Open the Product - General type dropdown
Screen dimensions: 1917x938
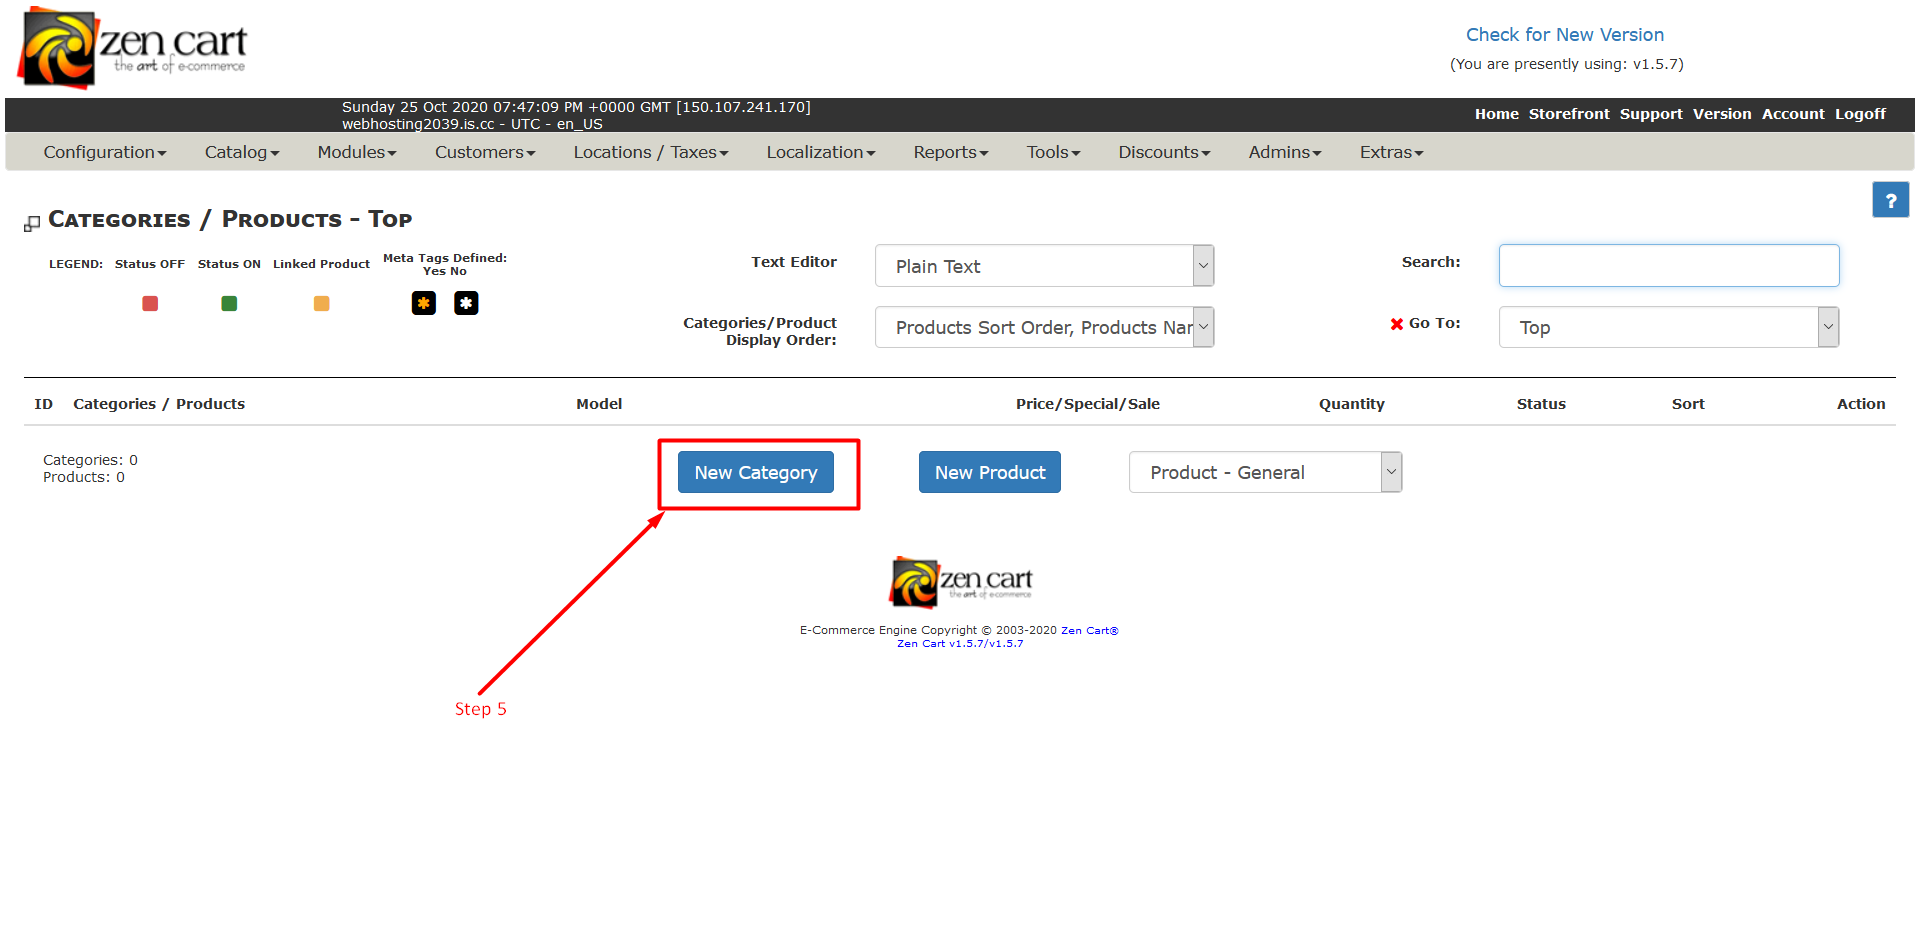coord(1265,472)
